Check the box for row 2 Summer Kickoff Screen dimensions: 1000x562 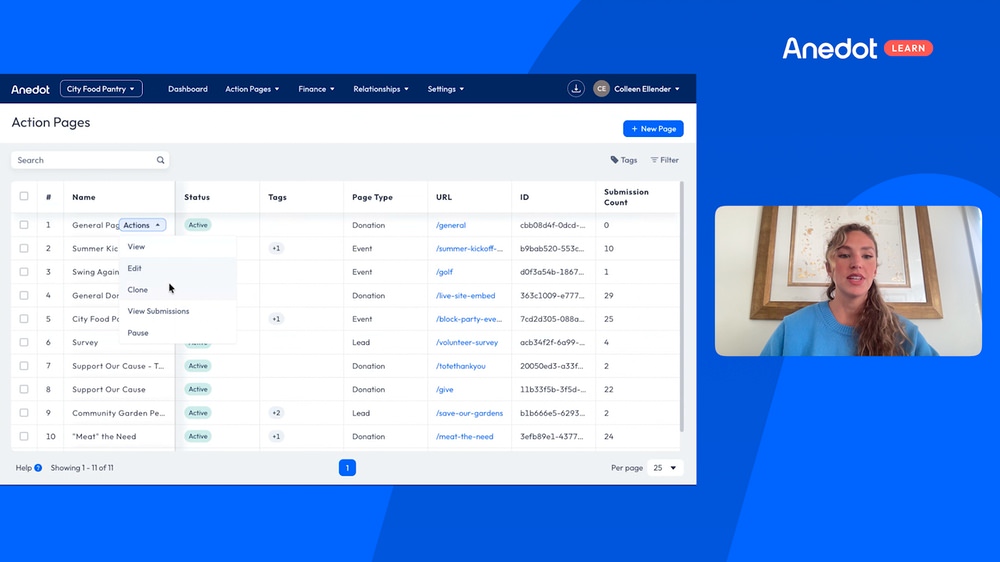[24, 248]
